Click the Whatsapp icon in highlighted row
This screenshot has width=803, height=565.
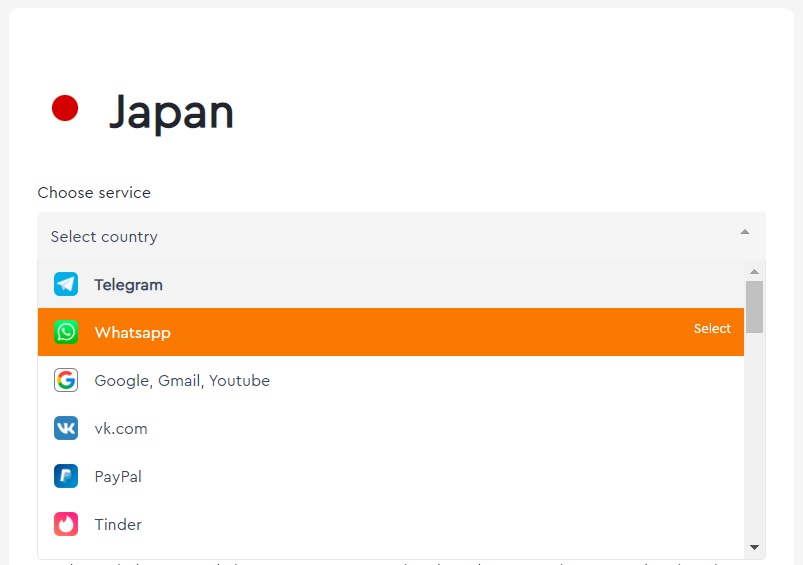point(66,332)
